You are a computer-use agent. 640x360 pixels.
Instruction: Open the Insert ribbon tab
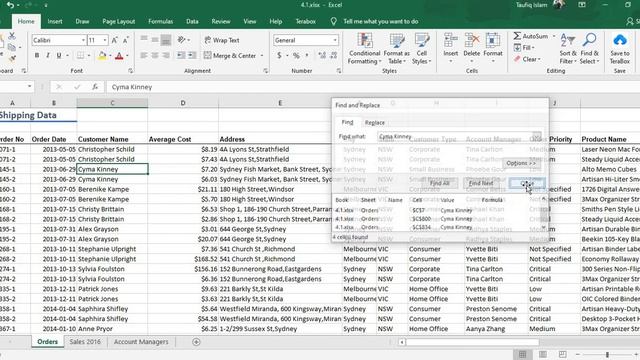coord(55,21)
